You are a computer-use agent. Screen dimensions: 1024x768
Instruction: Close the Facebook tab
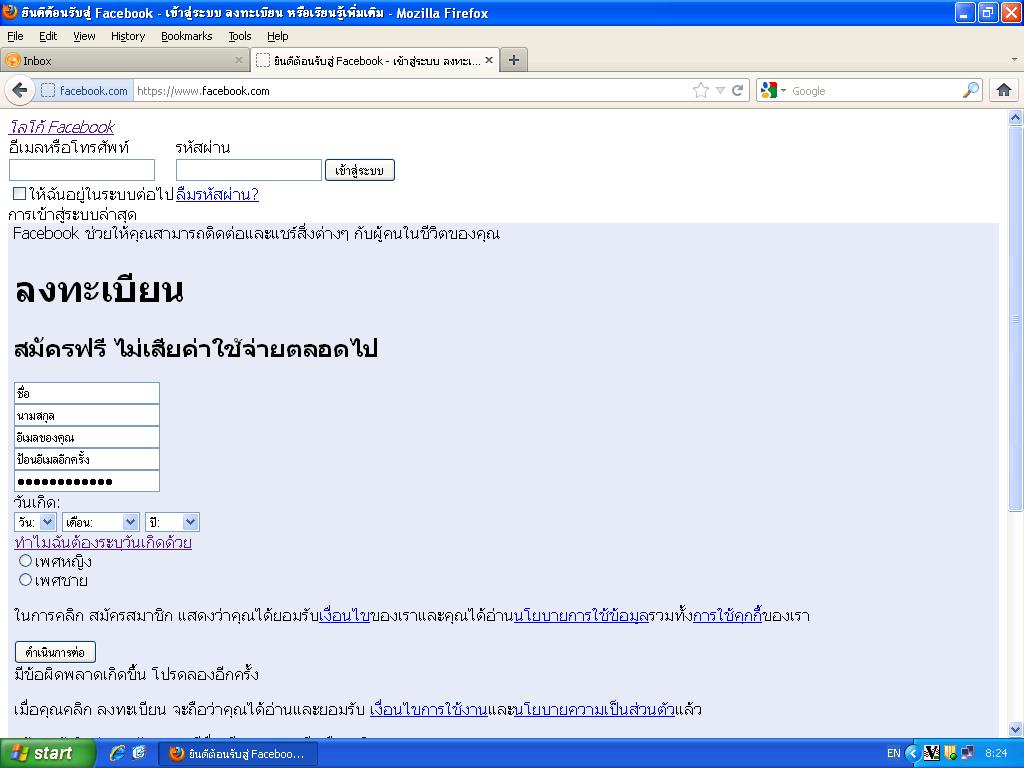pos(488,60)
